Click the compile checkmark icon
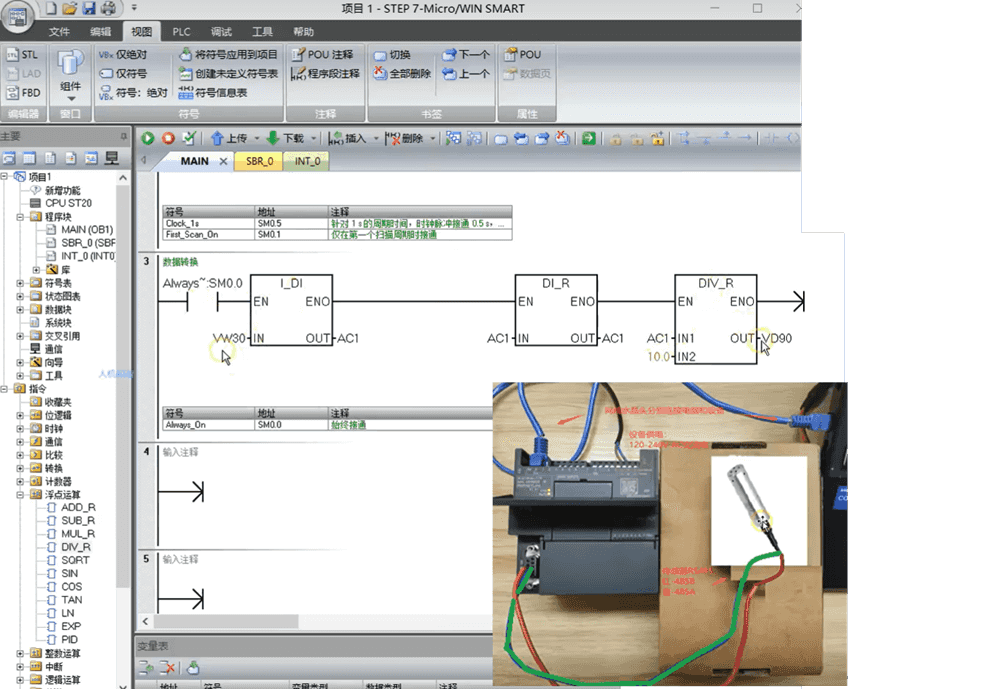This screenshot has width=1000, height=689. [x=188, y=139]
